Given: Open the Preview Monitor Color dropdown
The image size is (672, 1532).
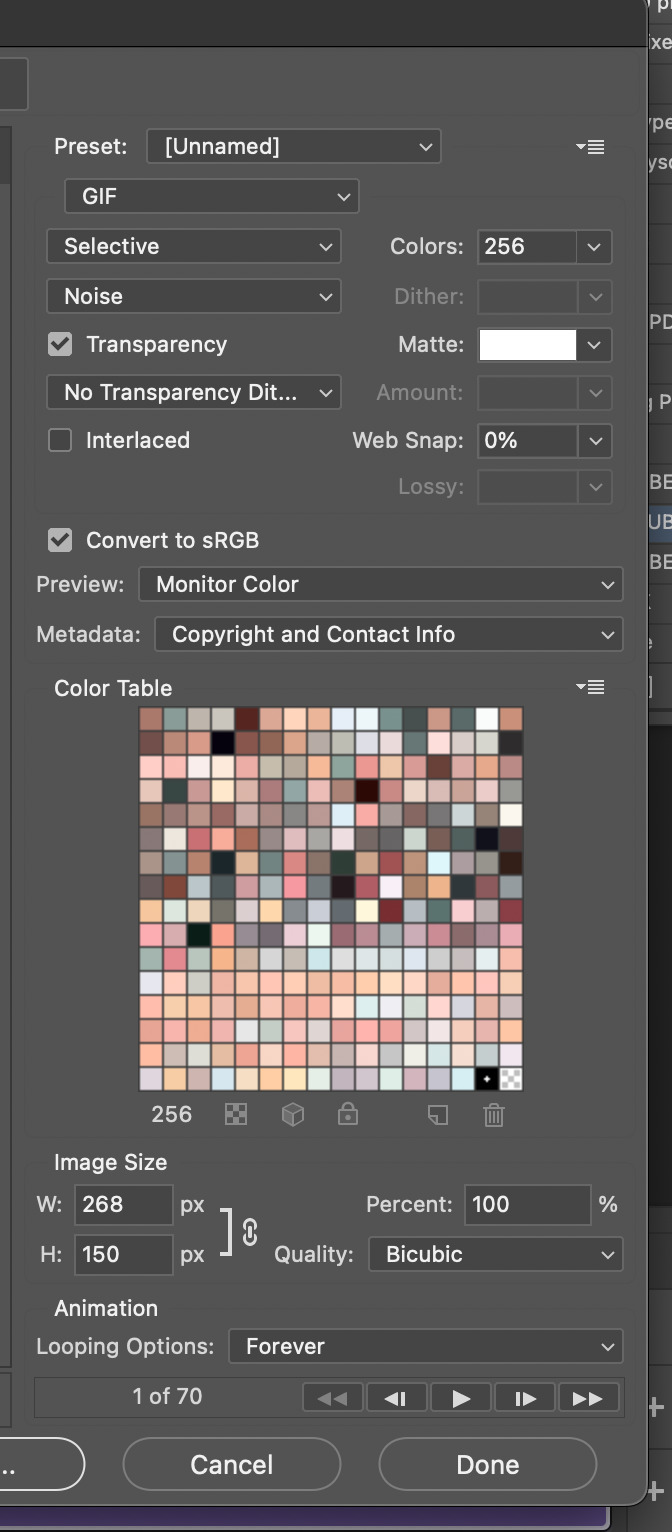Looking at the screenshot, I should point(381,584).
